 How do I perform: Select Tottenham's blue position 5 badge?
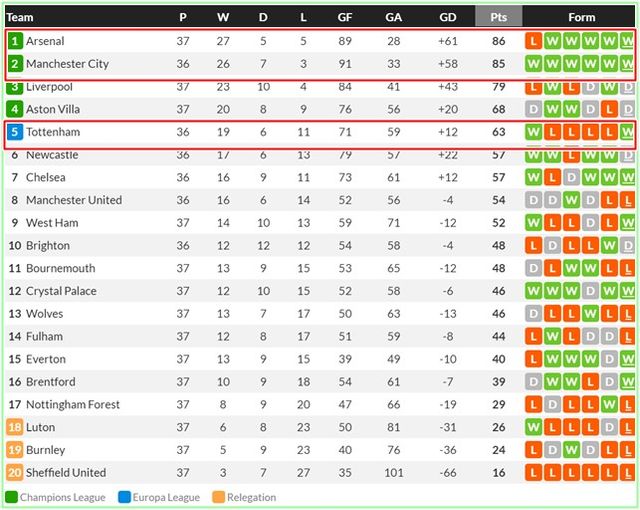(14, 132)
